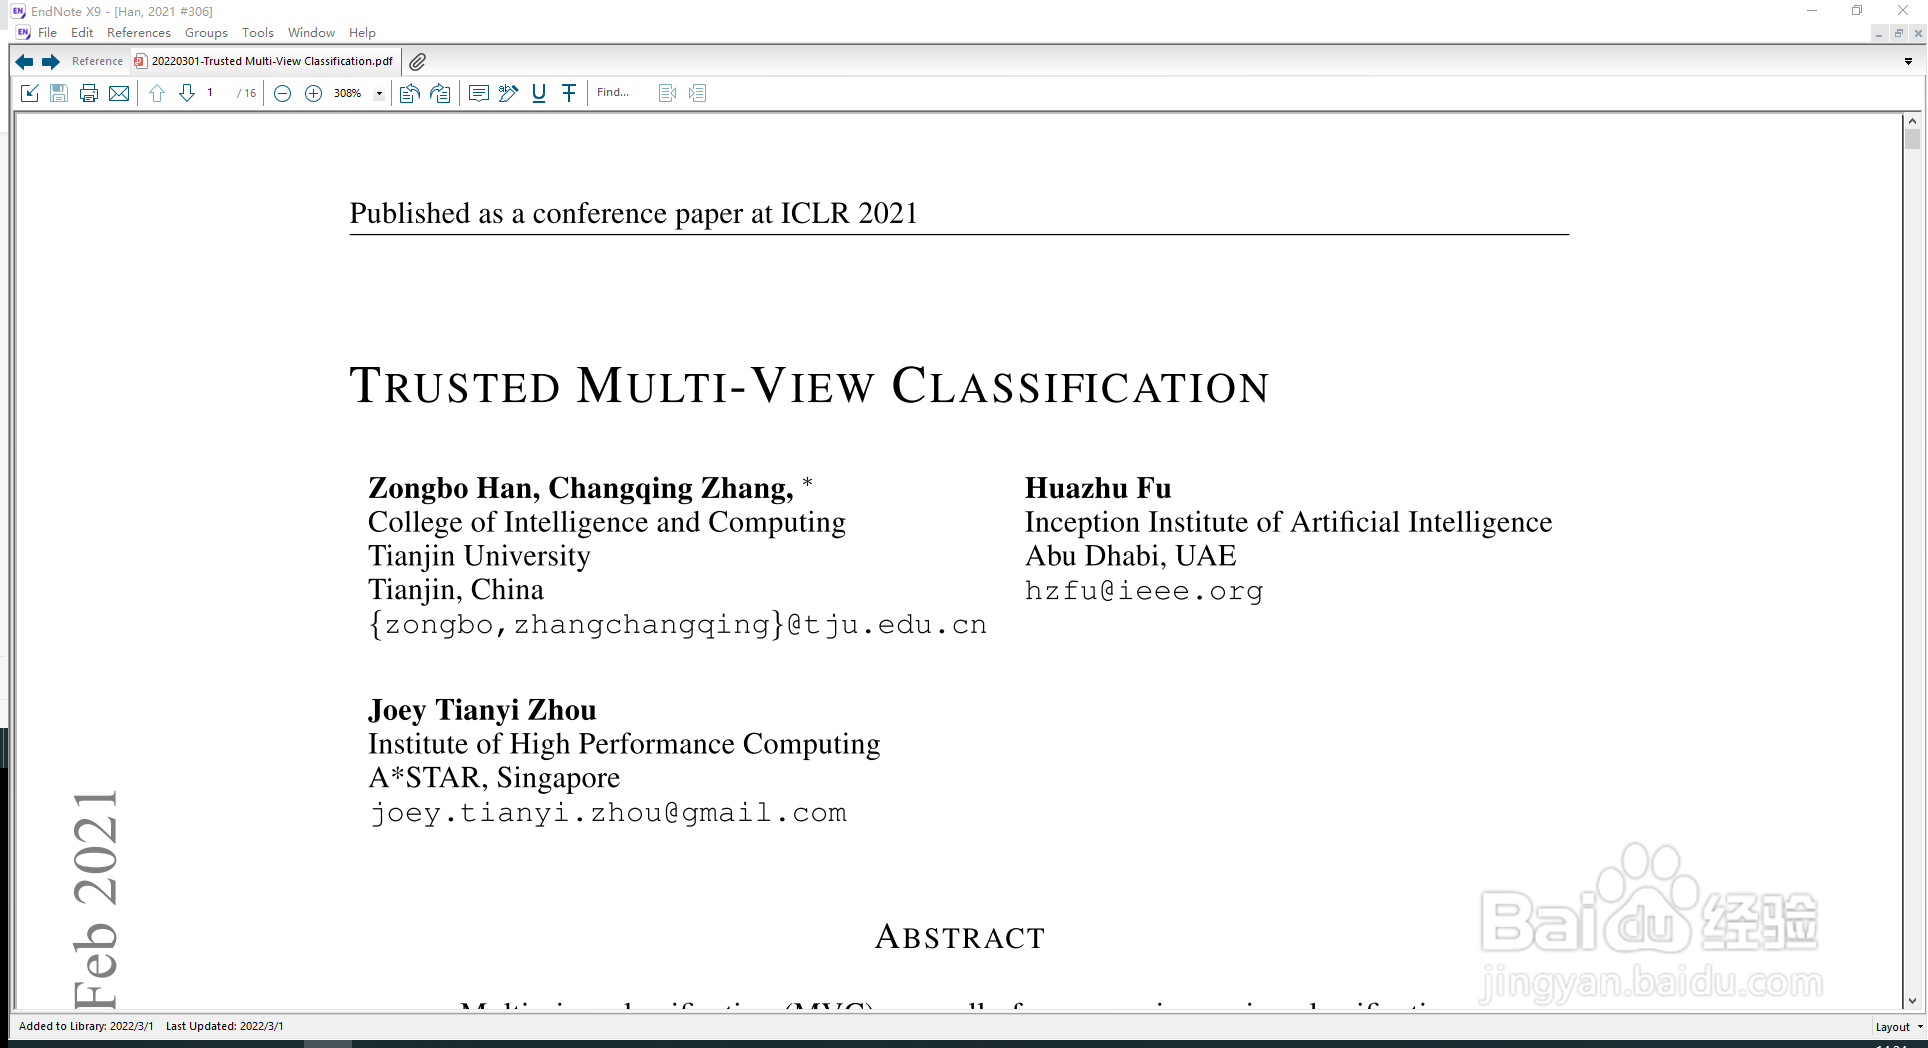Viewport: 1928px width, 1048px height.
Task: Click the Tianjin University affiliation text
Action: pyautogui.click(x=479, y=556)
